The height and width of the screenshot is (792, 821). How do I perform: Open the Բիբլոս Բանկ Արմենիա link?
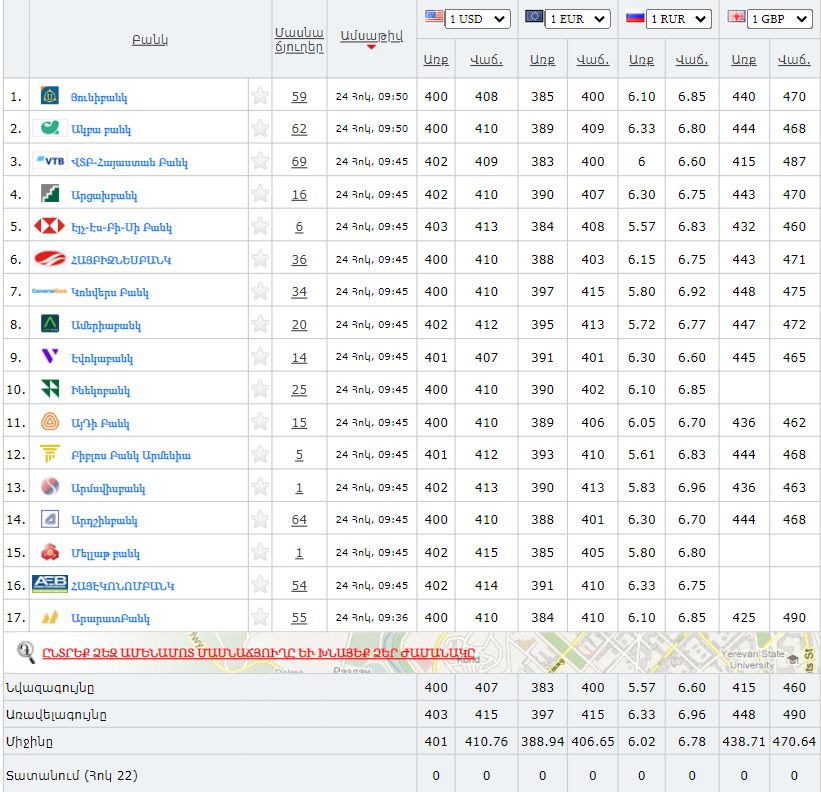click(131, 455)
